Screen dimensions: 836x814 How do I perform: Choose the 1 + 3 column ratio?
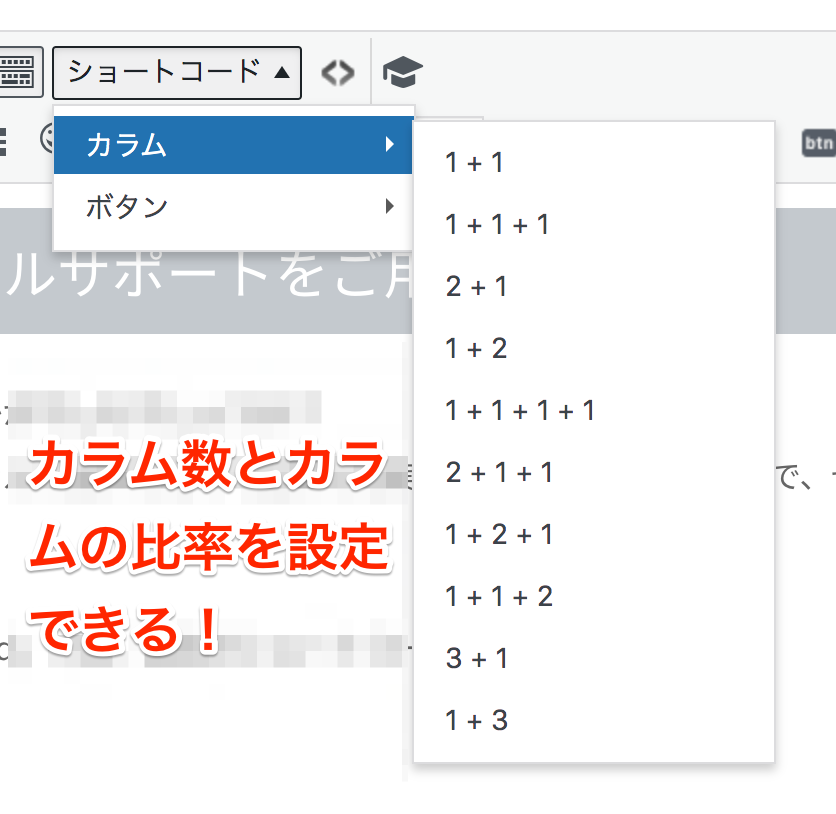(477, 721)
